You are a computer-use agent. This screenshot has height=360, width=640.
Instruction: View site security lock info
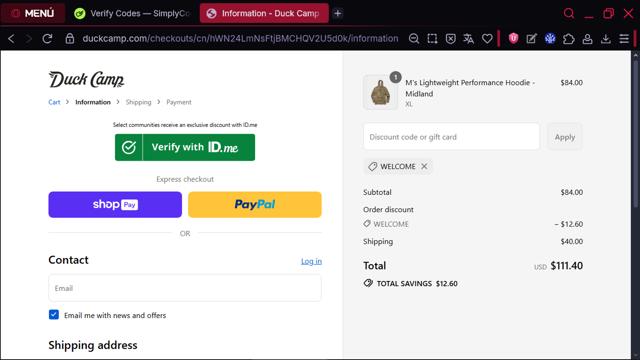(x=70, y=39)
